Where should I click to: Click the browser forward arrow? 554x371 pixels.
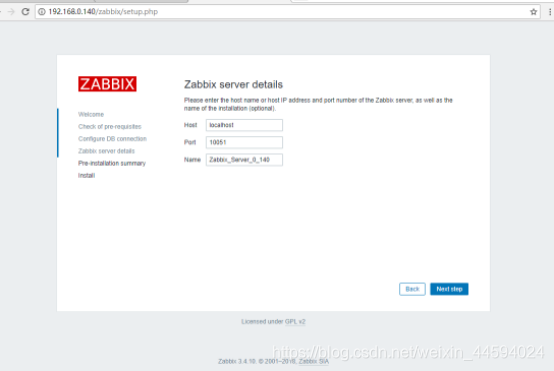(11, 12)
